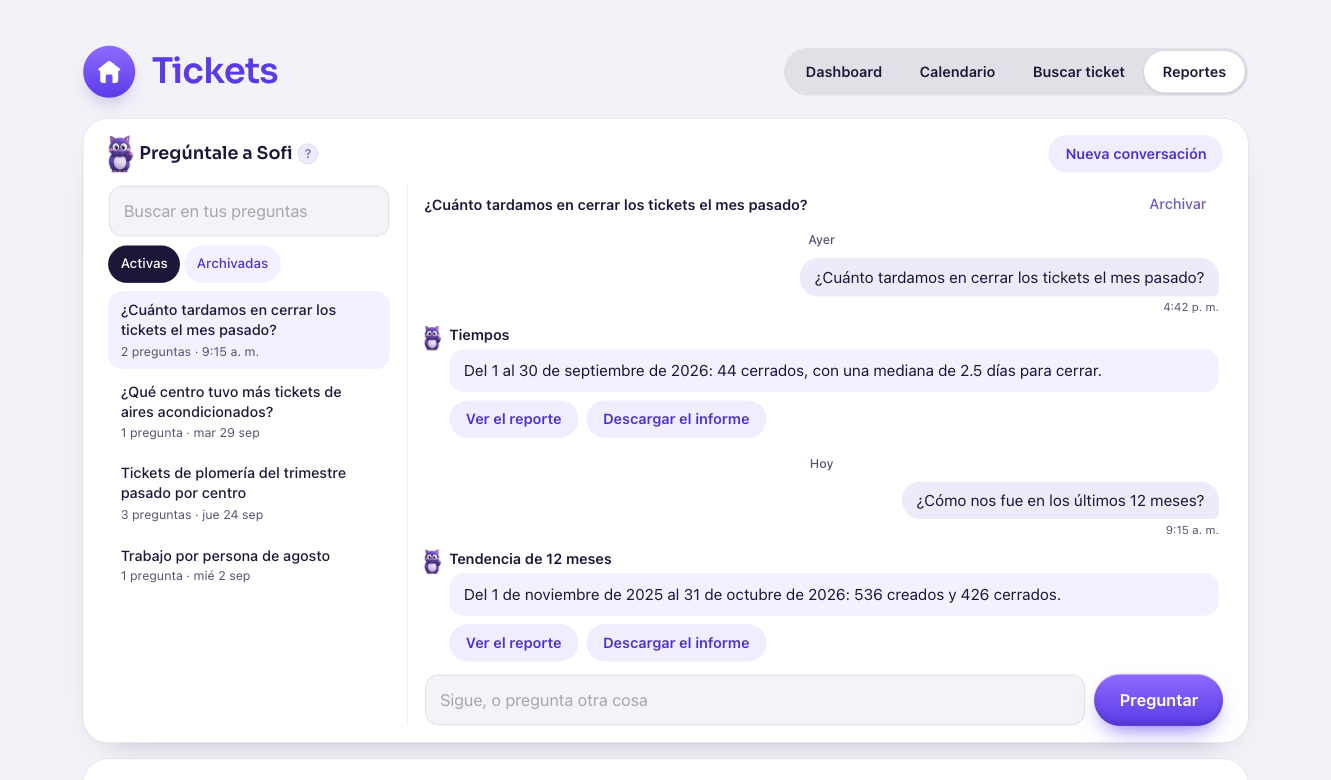This screenshot has height=780, width=1331.
Task: Click Ver el reporte under Tendencia de 12 meses
Action: click(514, 643)
